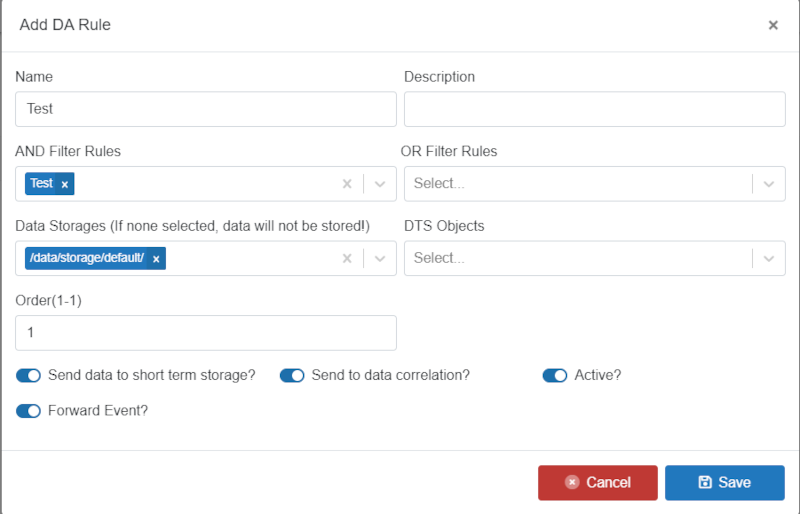The image size is (800, 514).
Task: Click into the Description text field
Action: 595,109
